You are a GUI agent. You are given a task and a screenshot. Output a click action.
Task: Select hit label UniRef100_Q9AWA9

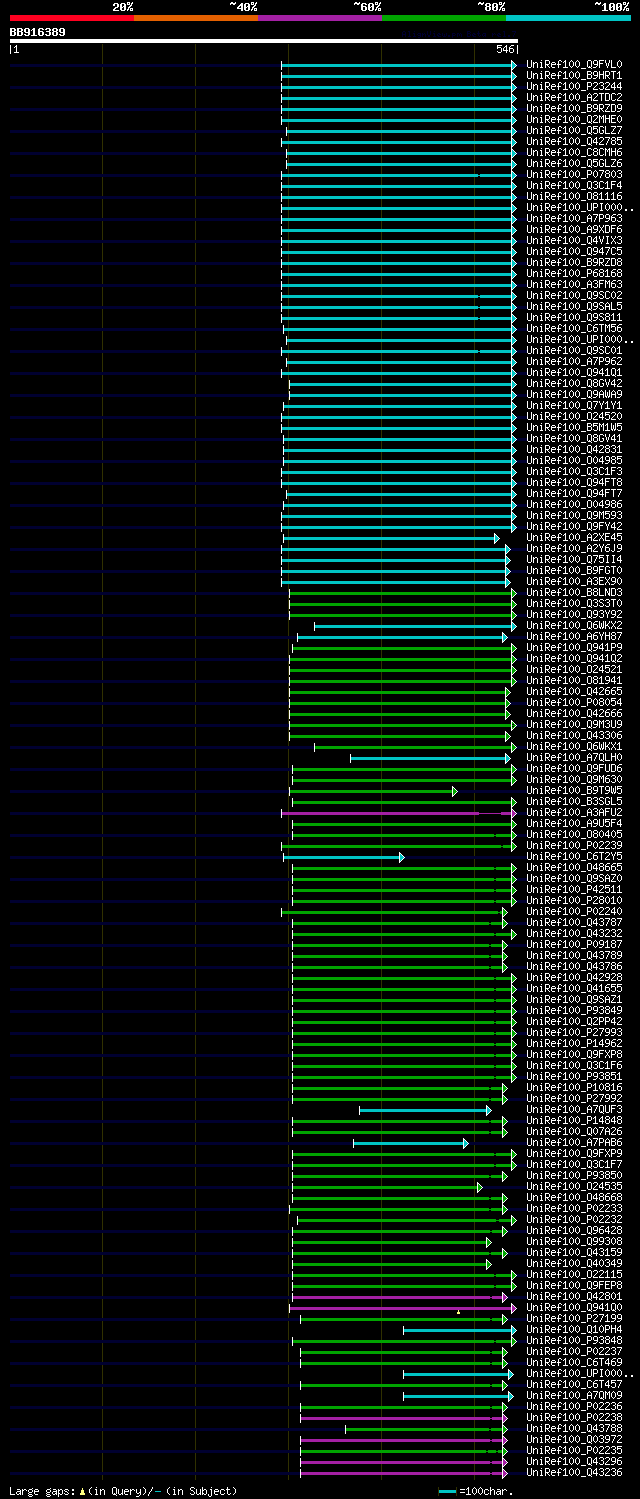pos(574,394)
